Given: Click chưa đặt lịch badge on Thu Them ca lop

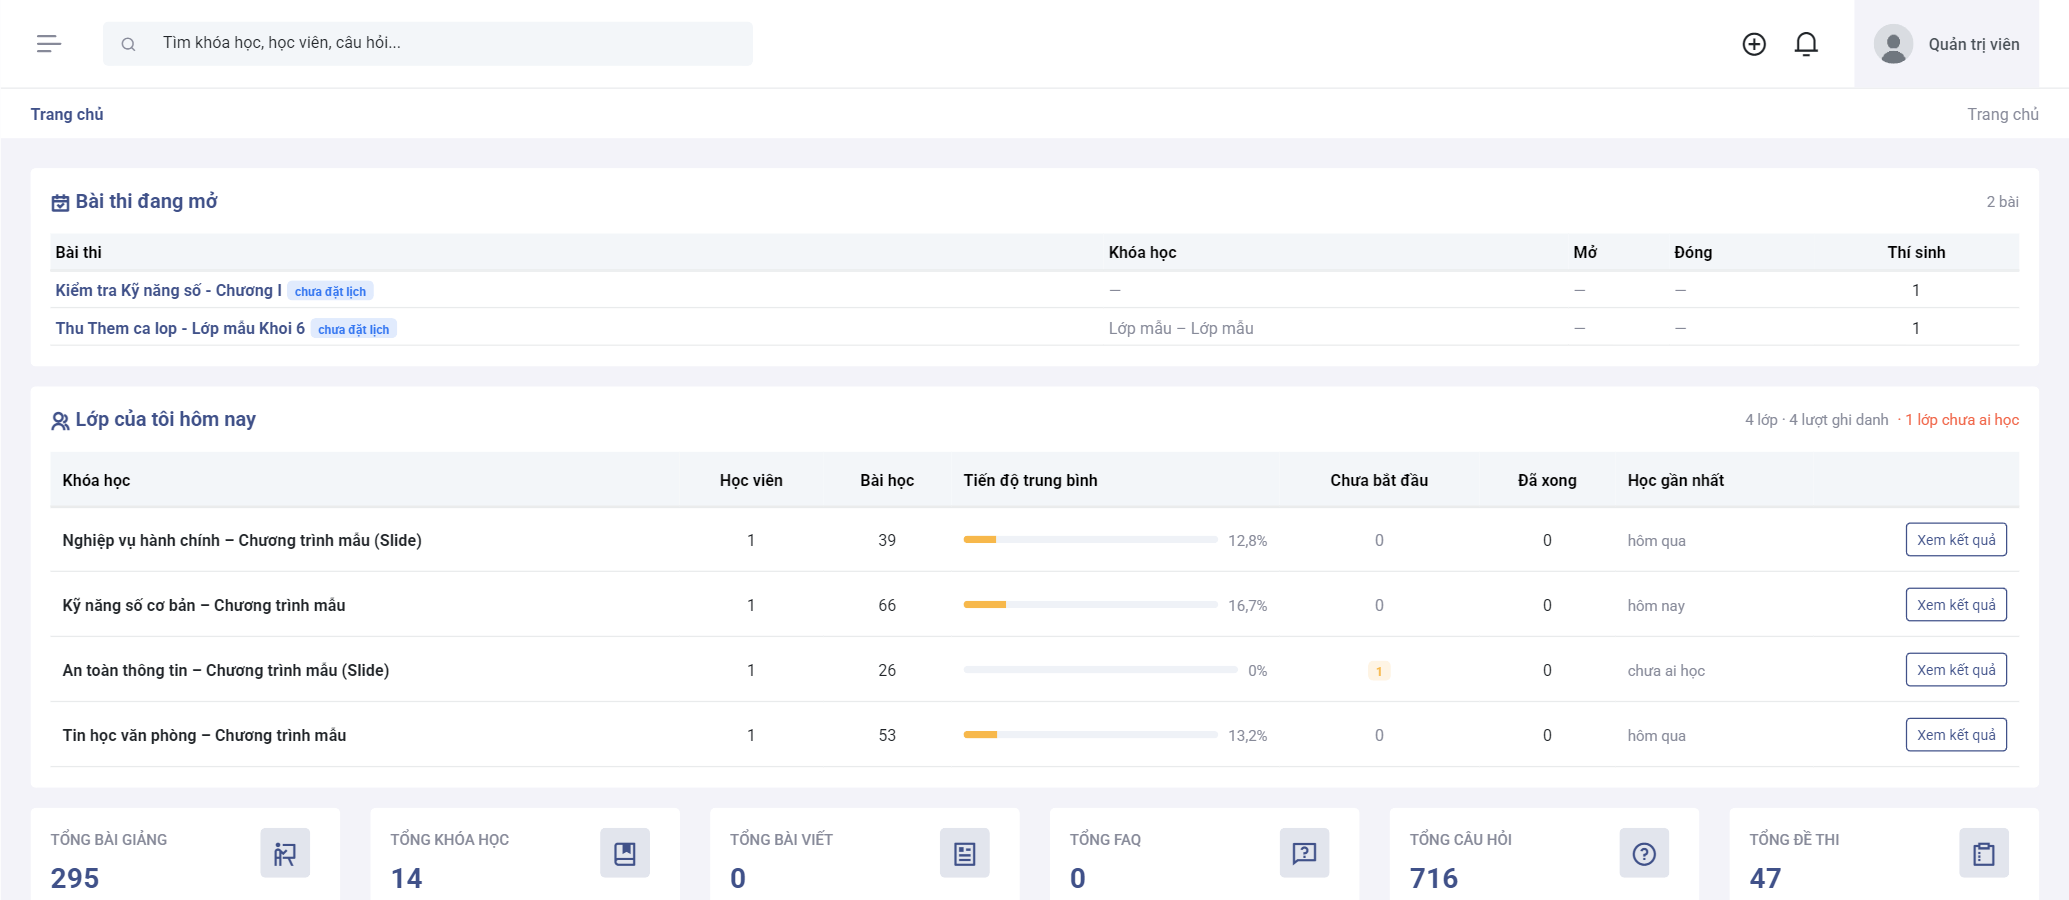Looking at the screenshot, I should (x=354, y=329).
